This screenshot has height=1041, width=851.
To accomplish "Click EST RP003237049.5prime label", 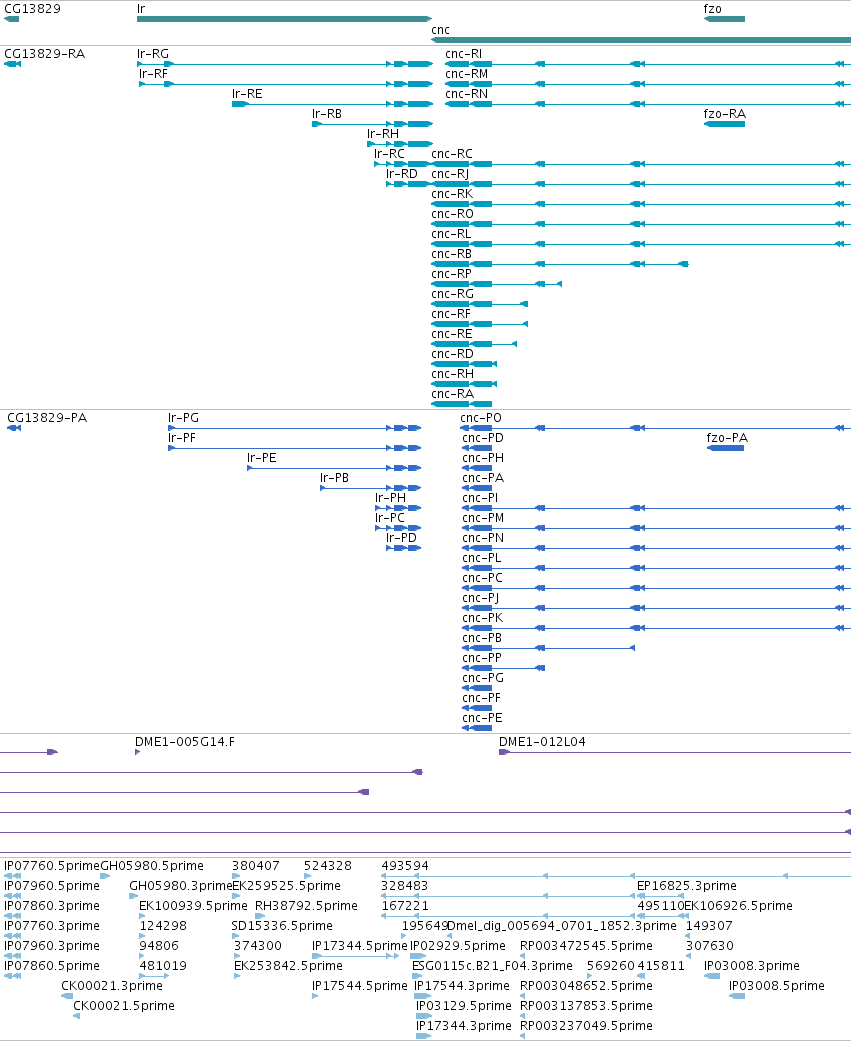I will [x=586, y=1026].
